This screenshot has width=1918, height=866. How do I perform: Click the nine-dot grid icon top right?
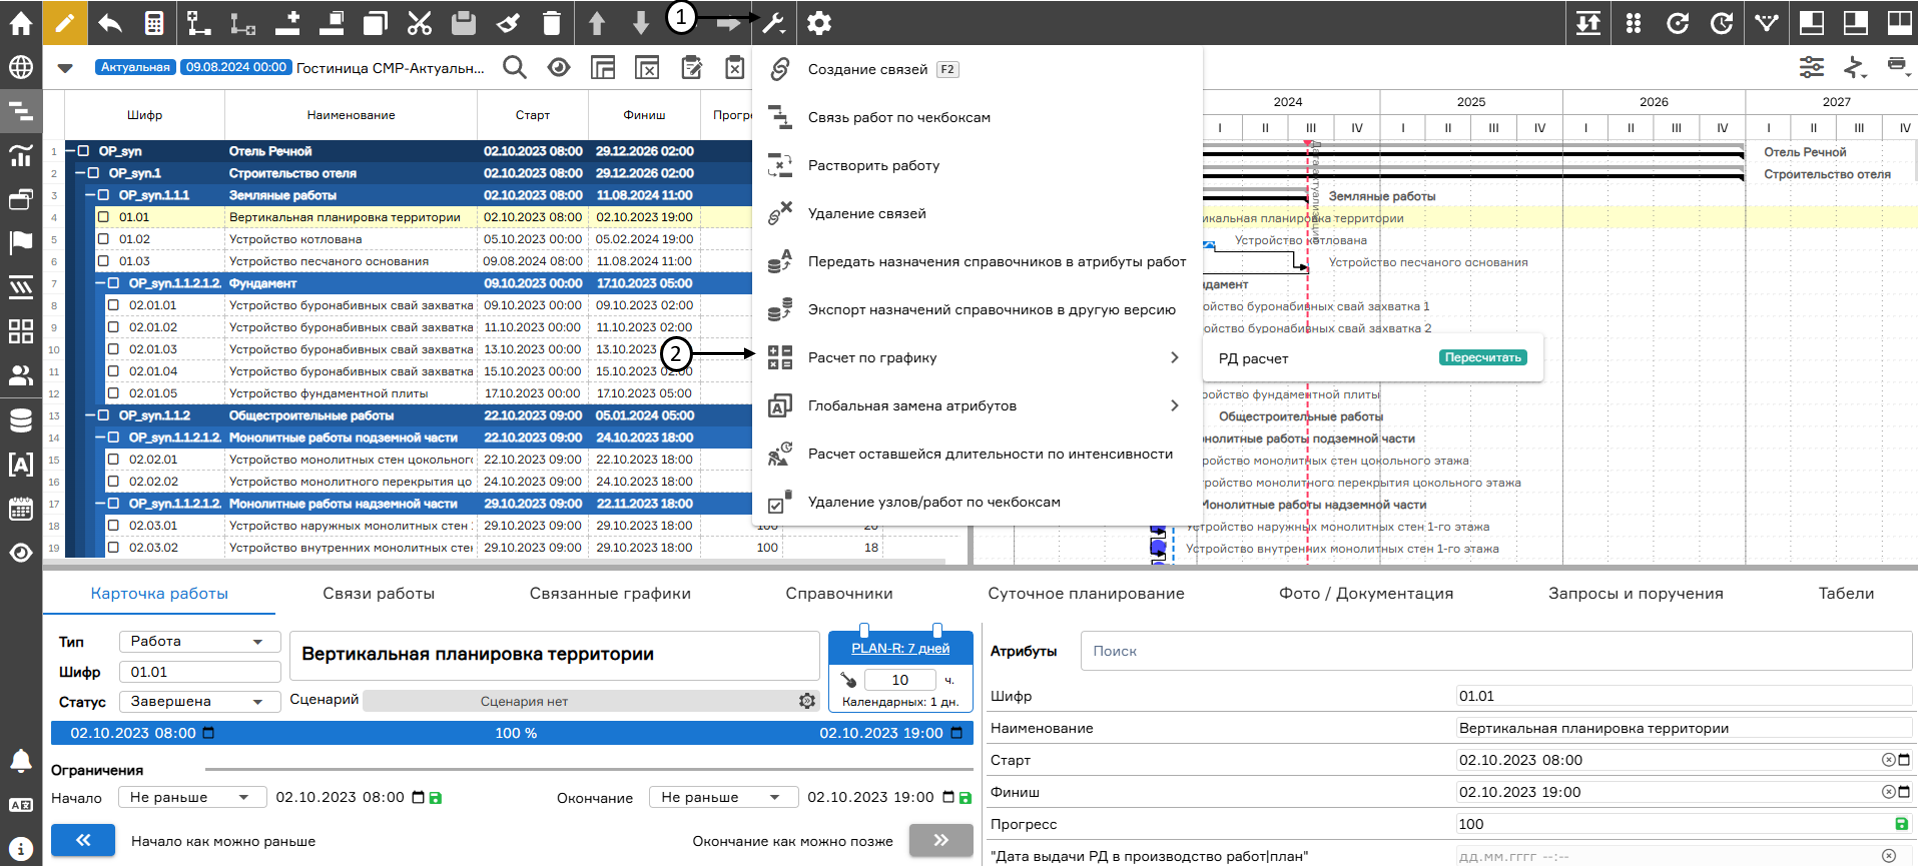(x=1633, y=23)
